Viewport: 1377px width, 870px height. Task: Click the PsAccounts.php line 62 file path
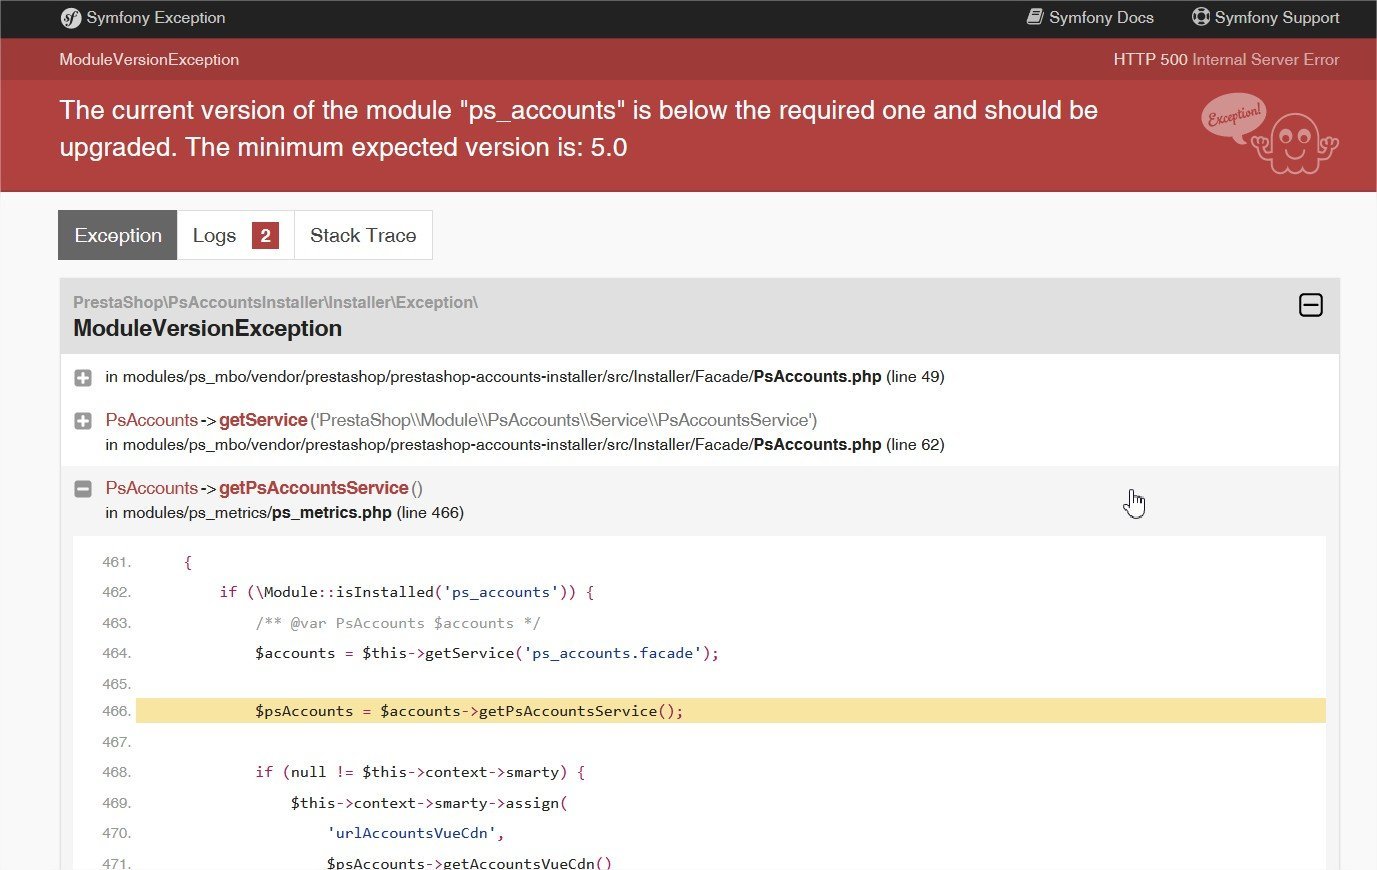coord(525,445)
